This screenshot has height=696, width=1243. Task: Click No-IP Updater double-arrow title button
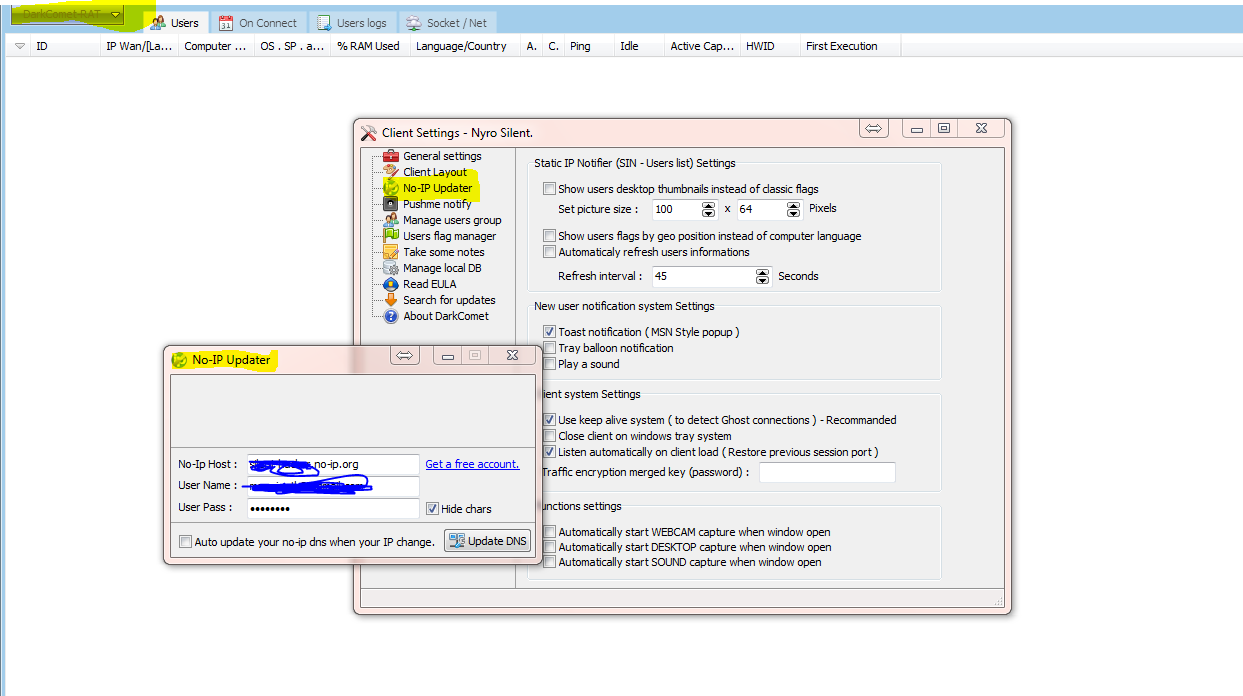click(405, 355)
